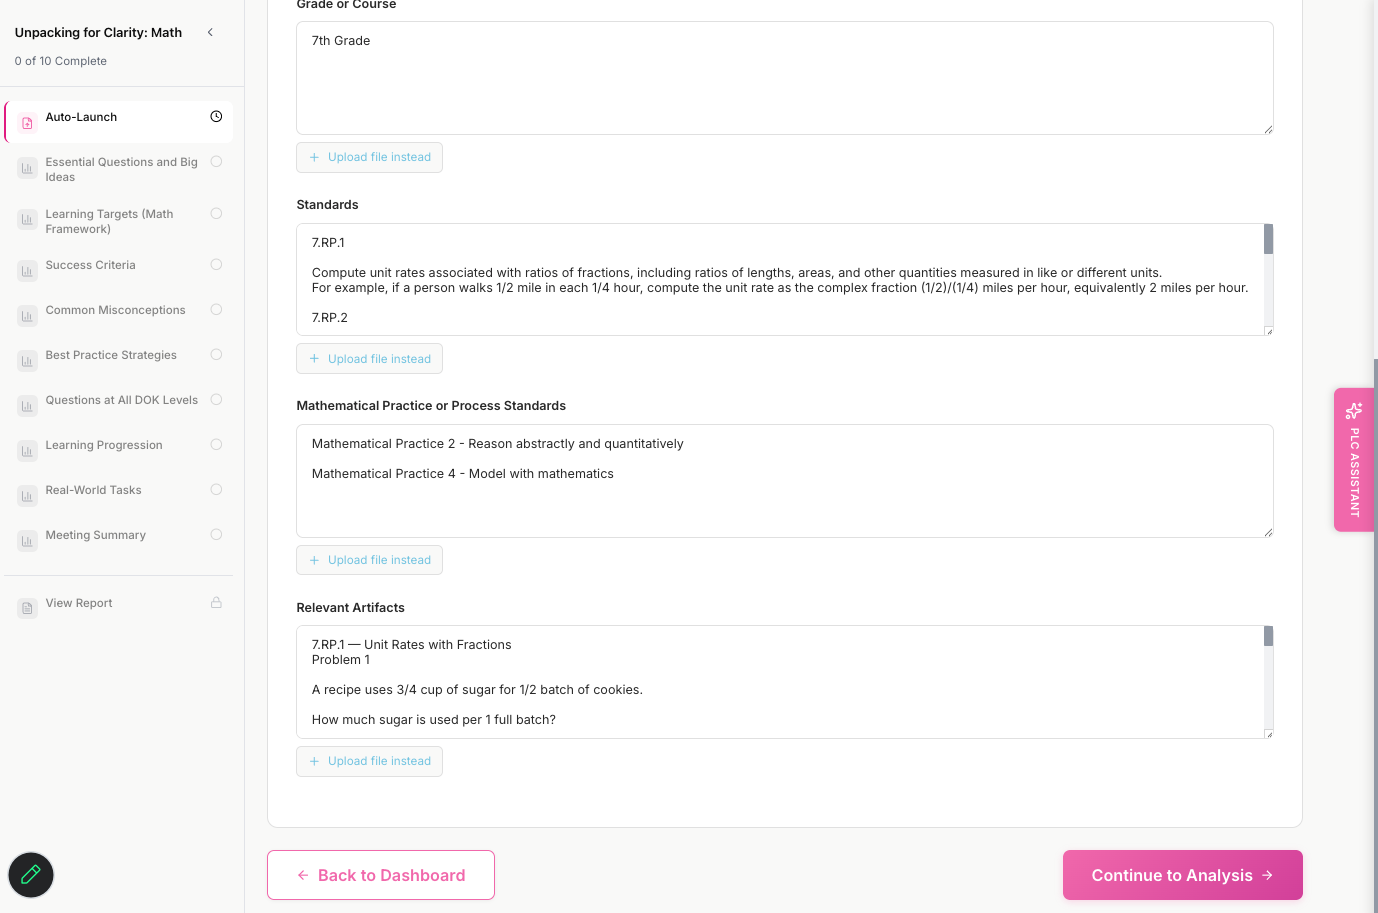Click the green pencil edit icon
The width and height of the screenshot is (1378, 913).
point(31,875)
